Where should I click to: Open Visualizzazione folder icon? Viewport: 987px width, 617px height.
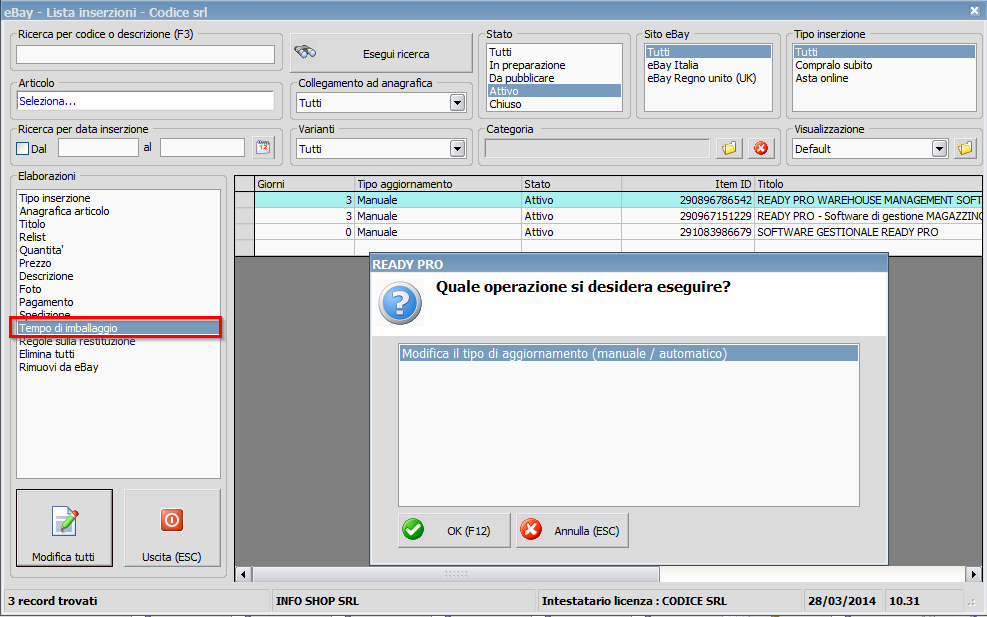965,149
